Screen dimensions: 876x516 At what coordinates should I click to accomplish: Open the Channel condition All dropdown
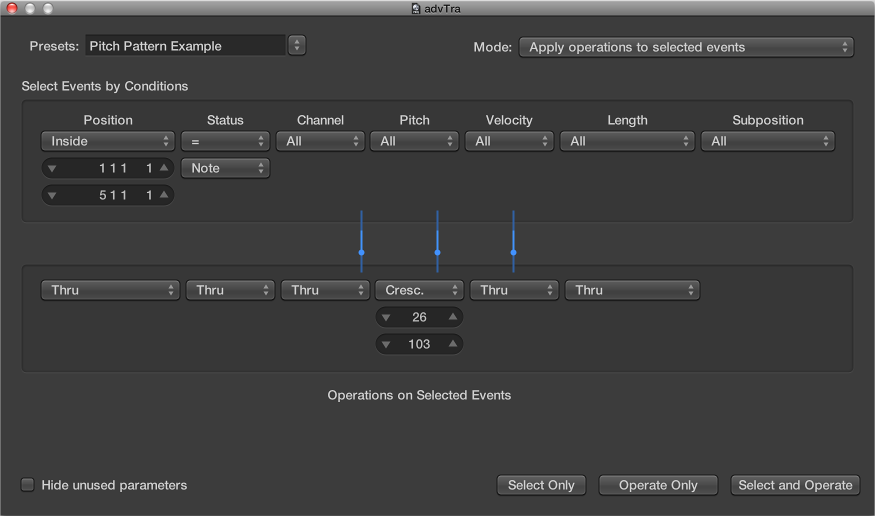(320, 141)
